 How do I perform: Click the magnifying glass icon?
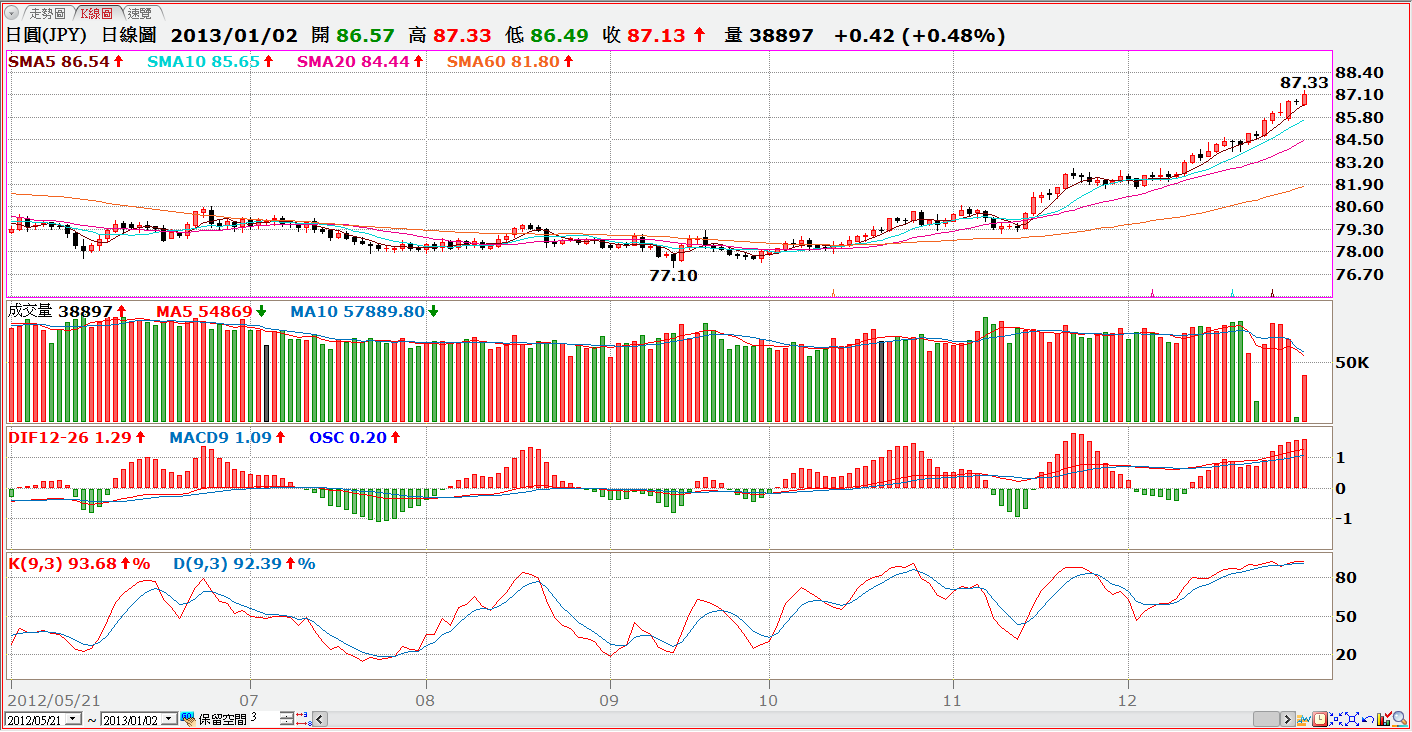[1400, 719]
